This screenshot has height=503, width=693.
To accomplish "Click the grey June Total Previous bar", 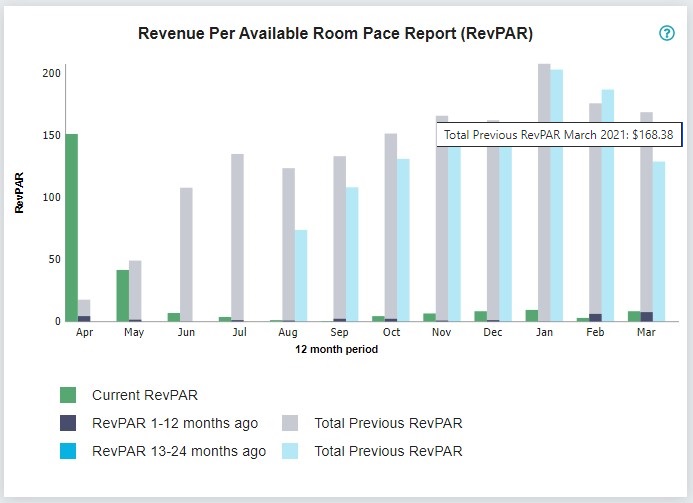I will coord(186,254).
